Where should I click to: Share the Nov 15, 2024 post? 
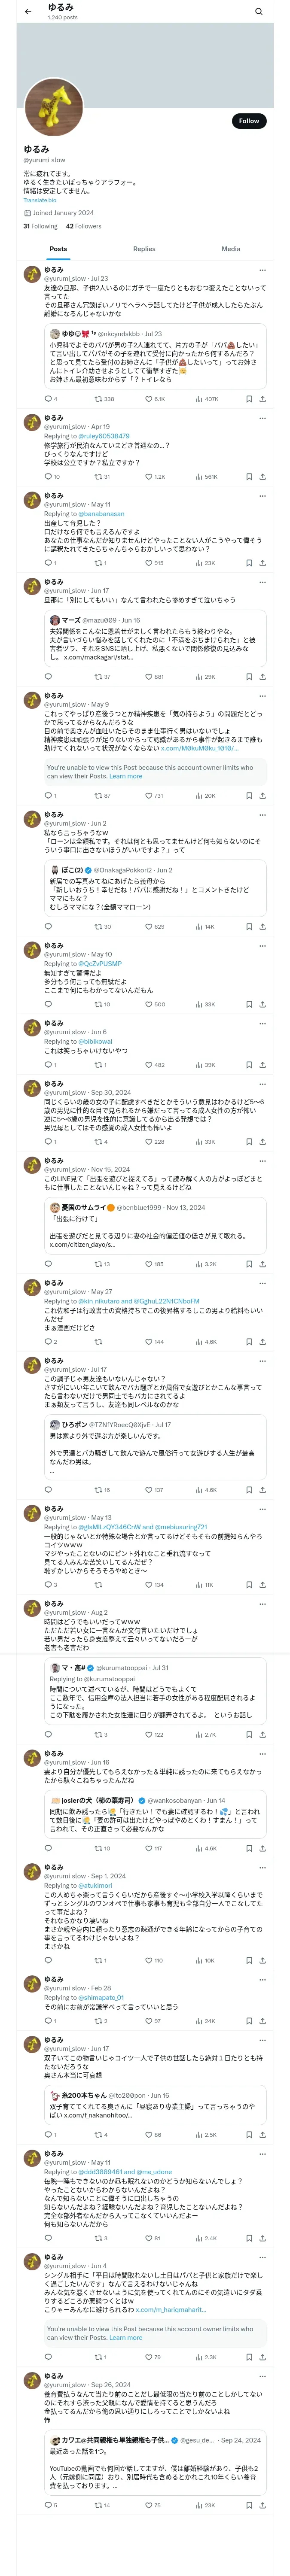(x=262, y=1264)
